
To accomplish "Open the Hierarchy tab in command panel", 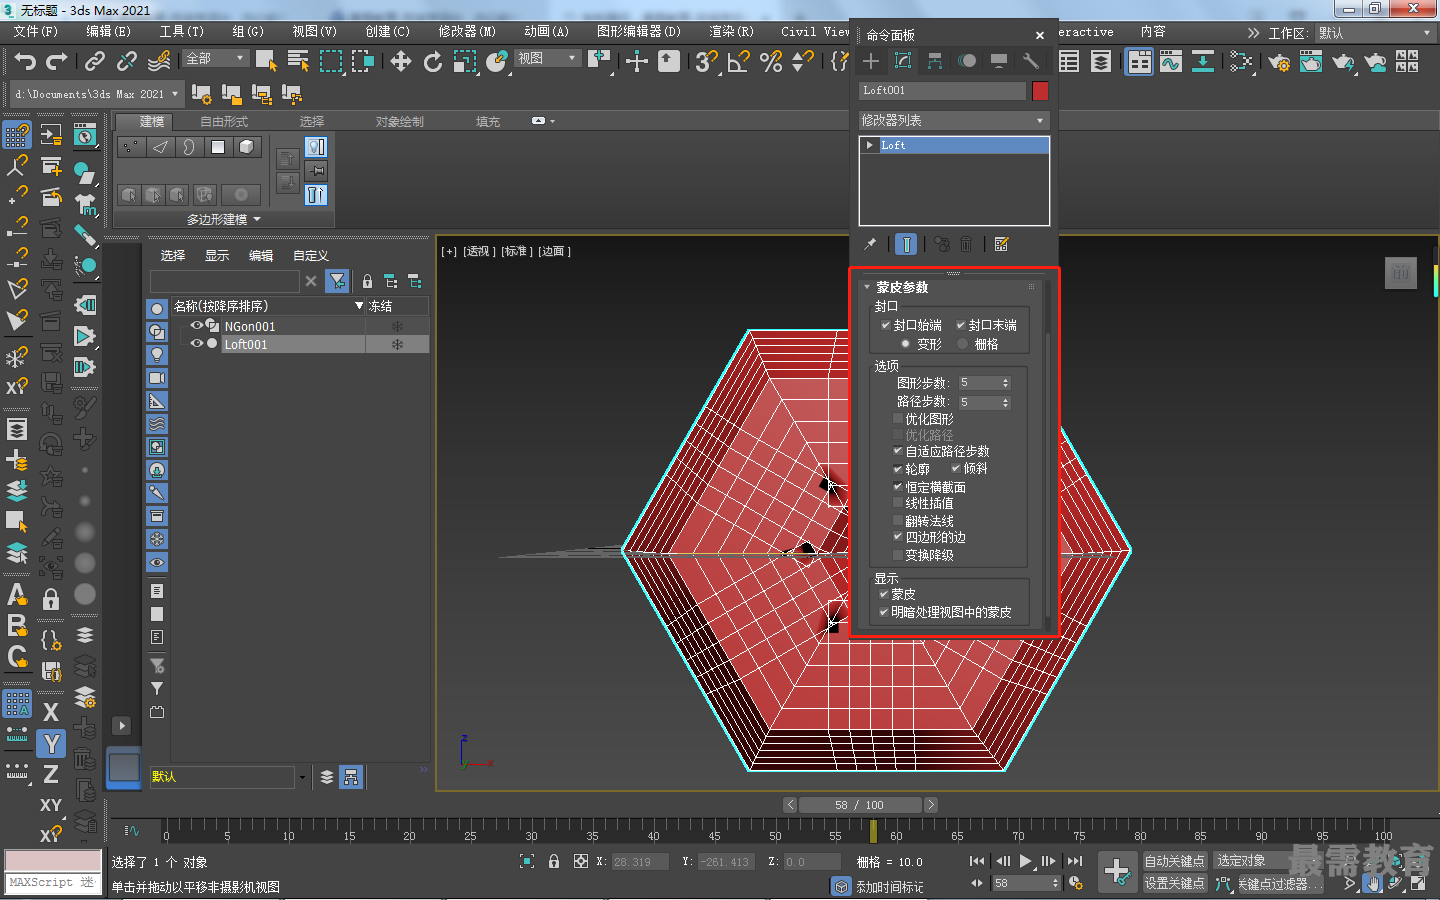I will tap(935, 61).
